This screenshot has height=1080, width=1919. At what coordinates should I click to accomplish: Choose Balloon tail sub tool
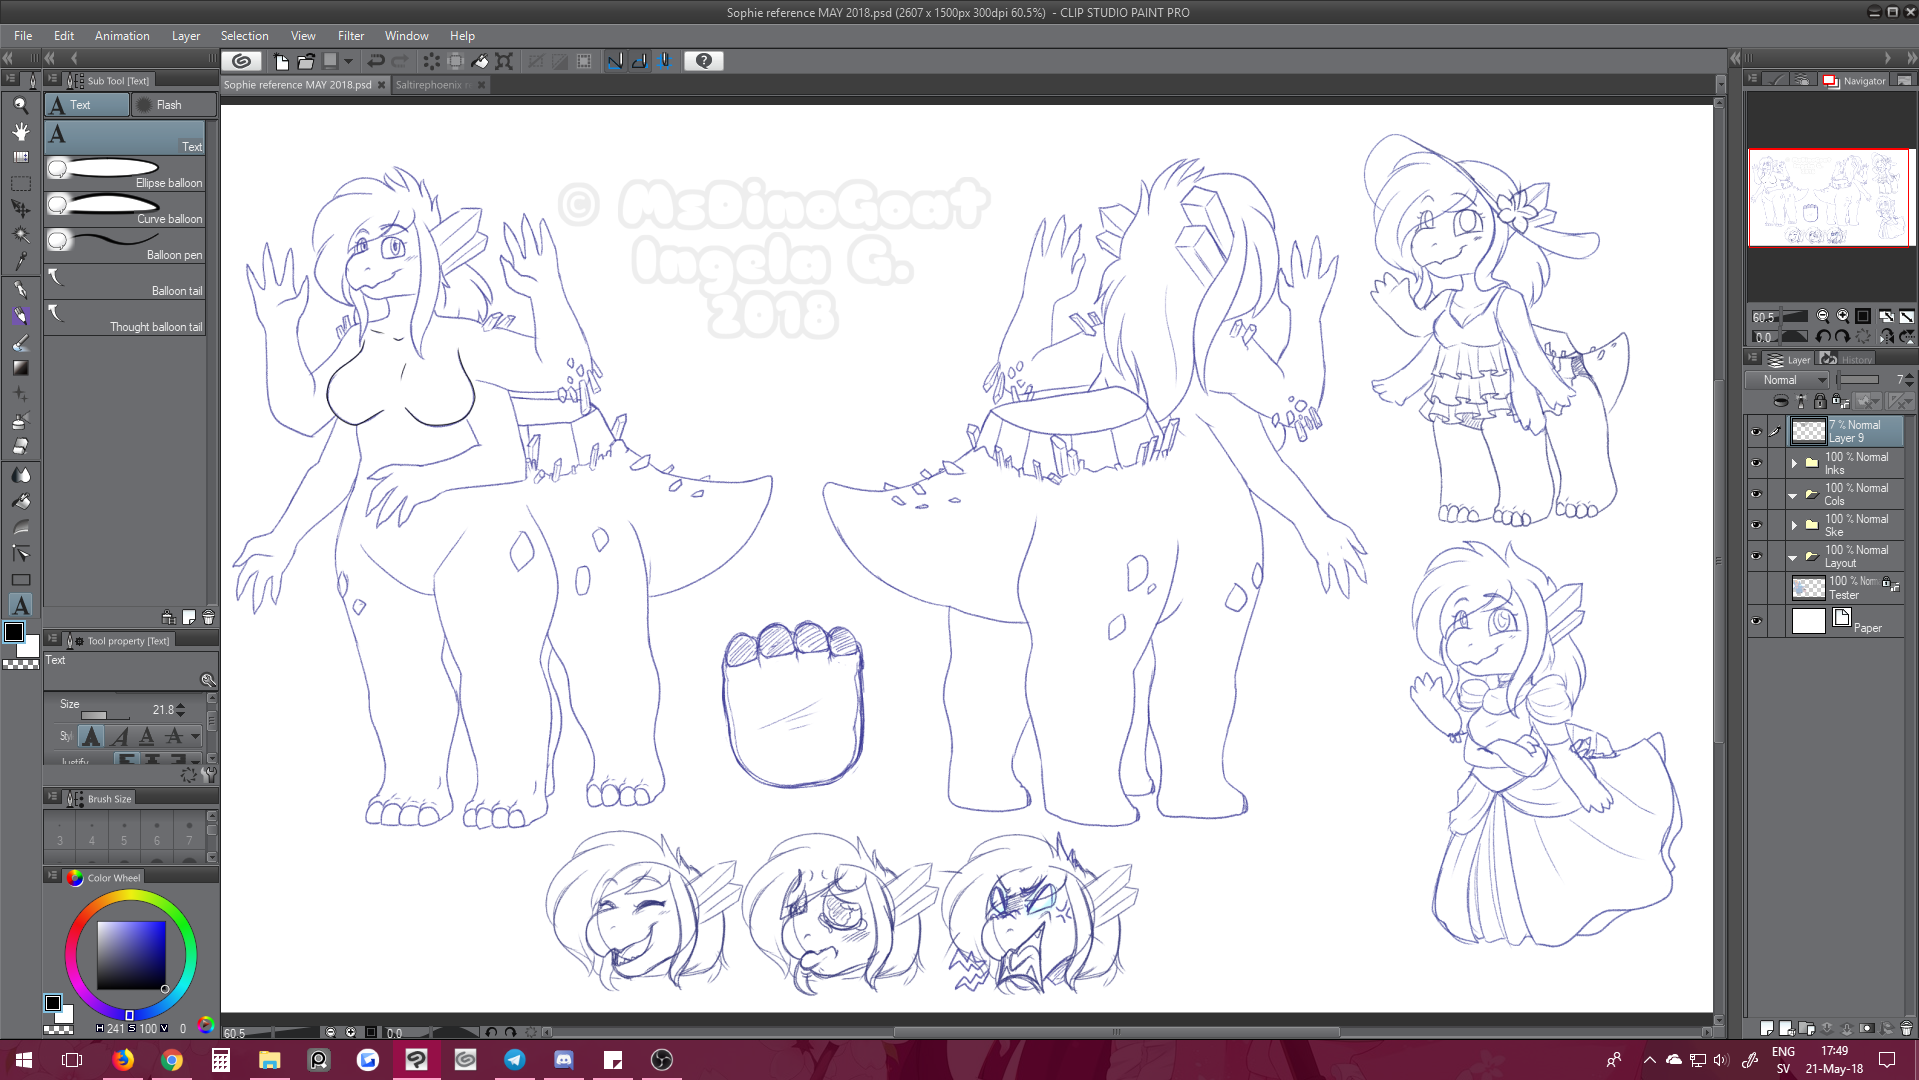click(x=125, y=282)
